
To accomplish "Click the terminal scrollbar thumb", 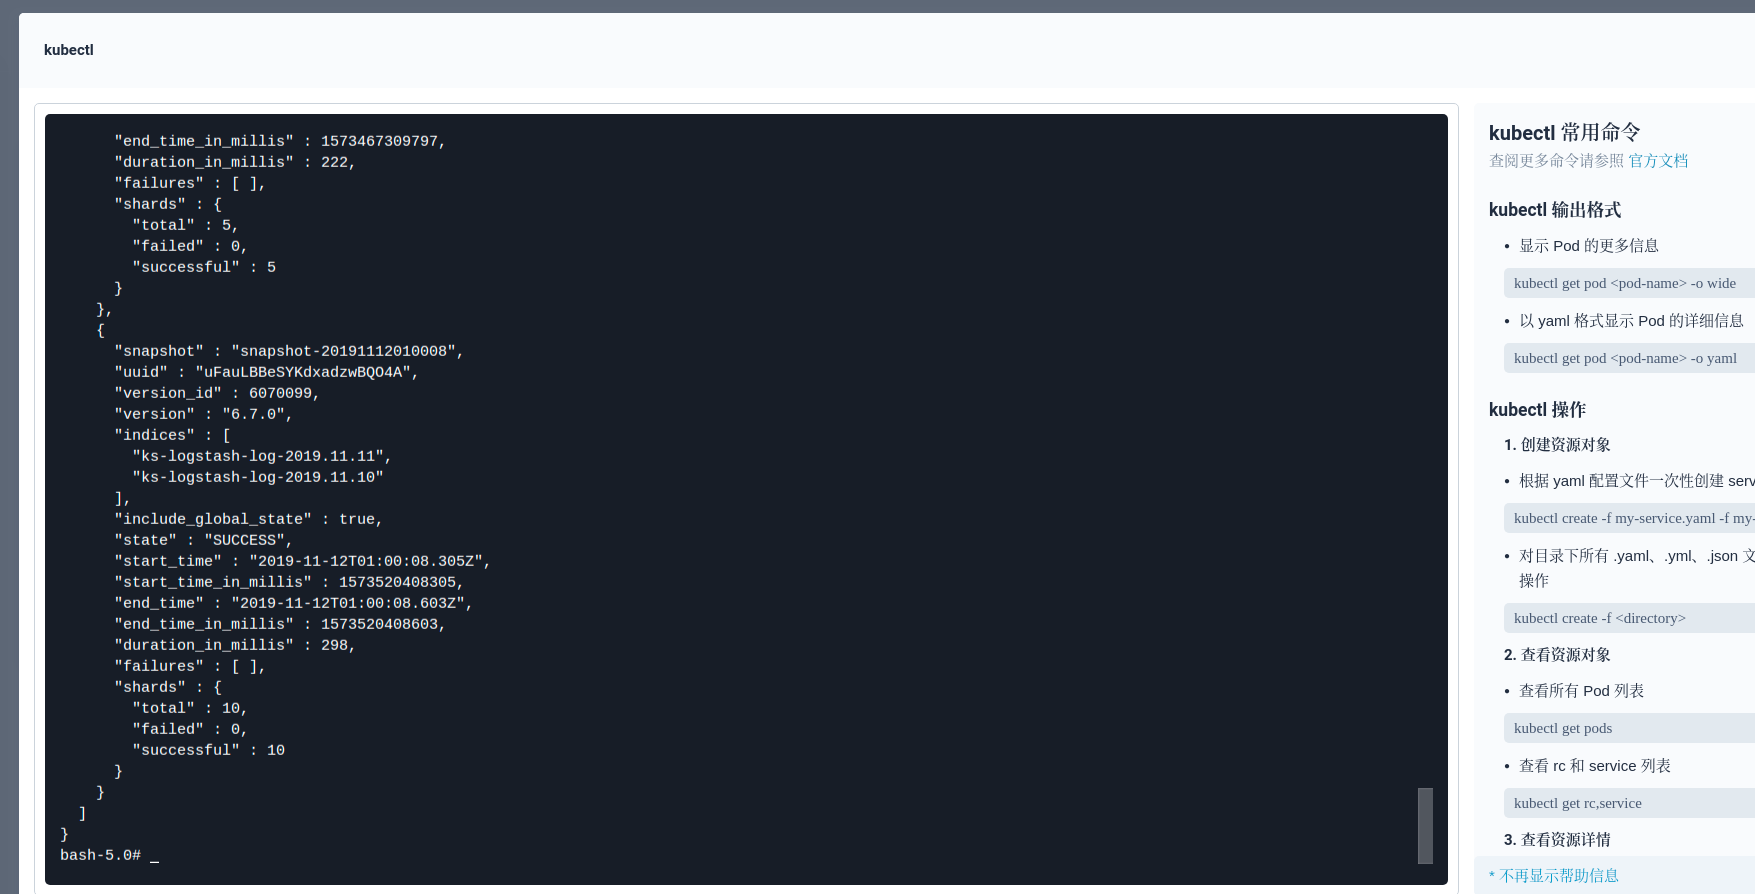I will [1425, 825].
